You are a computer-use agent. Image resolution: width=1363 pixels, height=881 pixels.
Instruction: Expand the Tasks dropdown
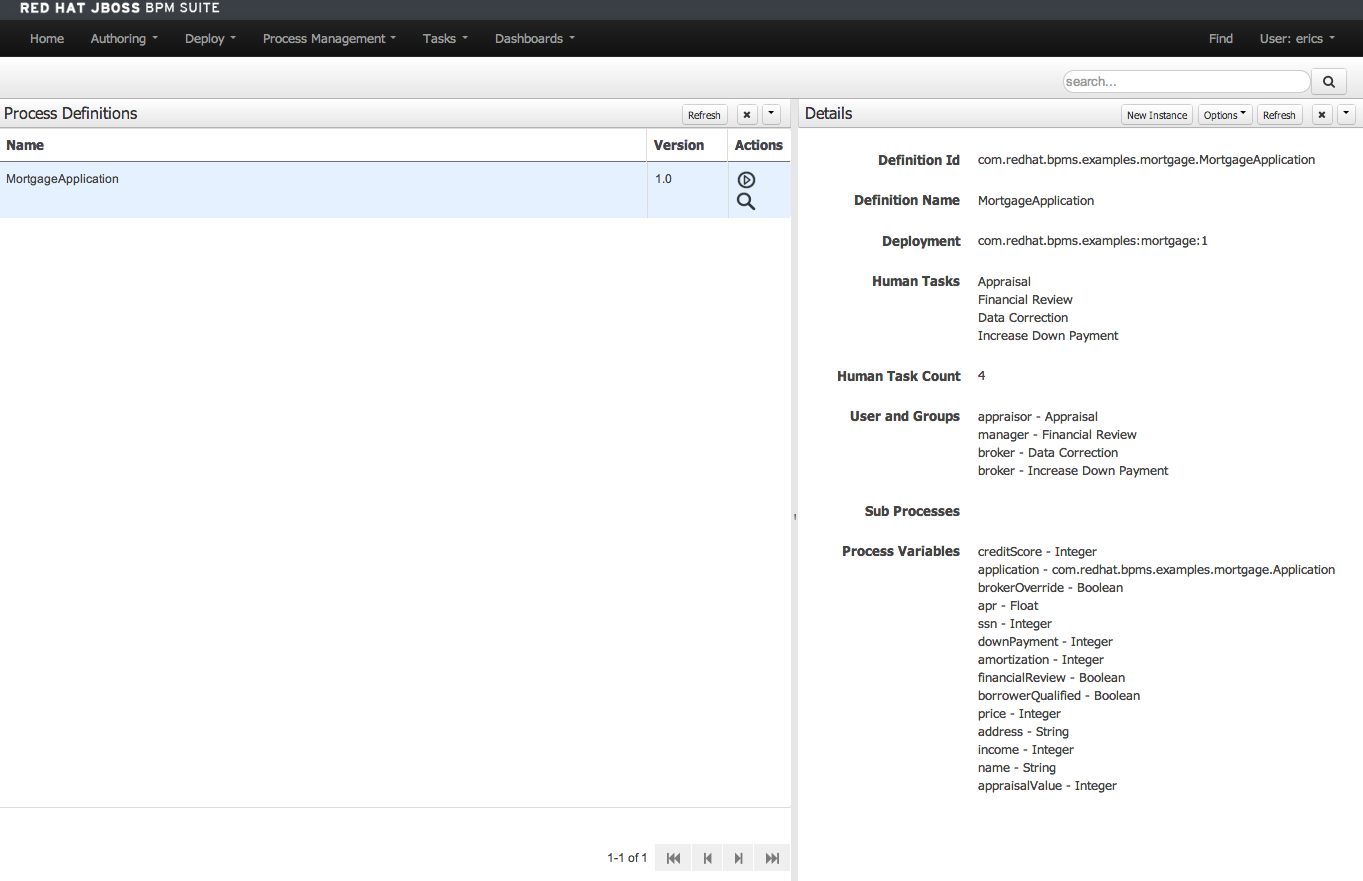tap(445, 39)
